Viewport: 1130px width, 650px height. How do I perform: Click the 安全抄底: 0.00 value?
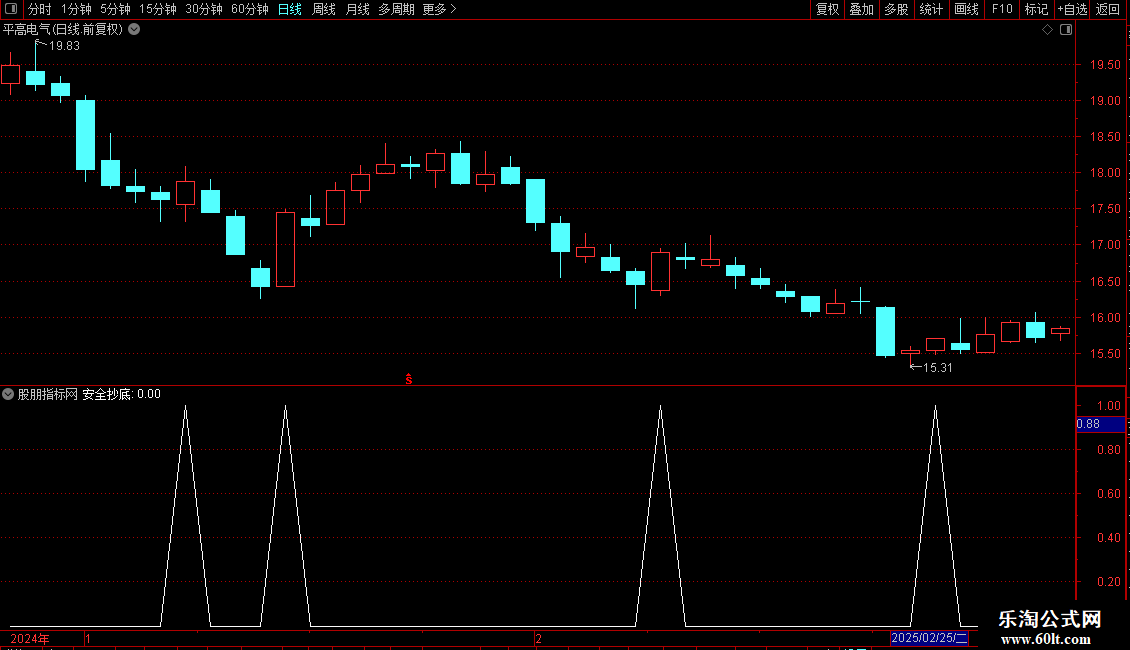click(121, 394)
